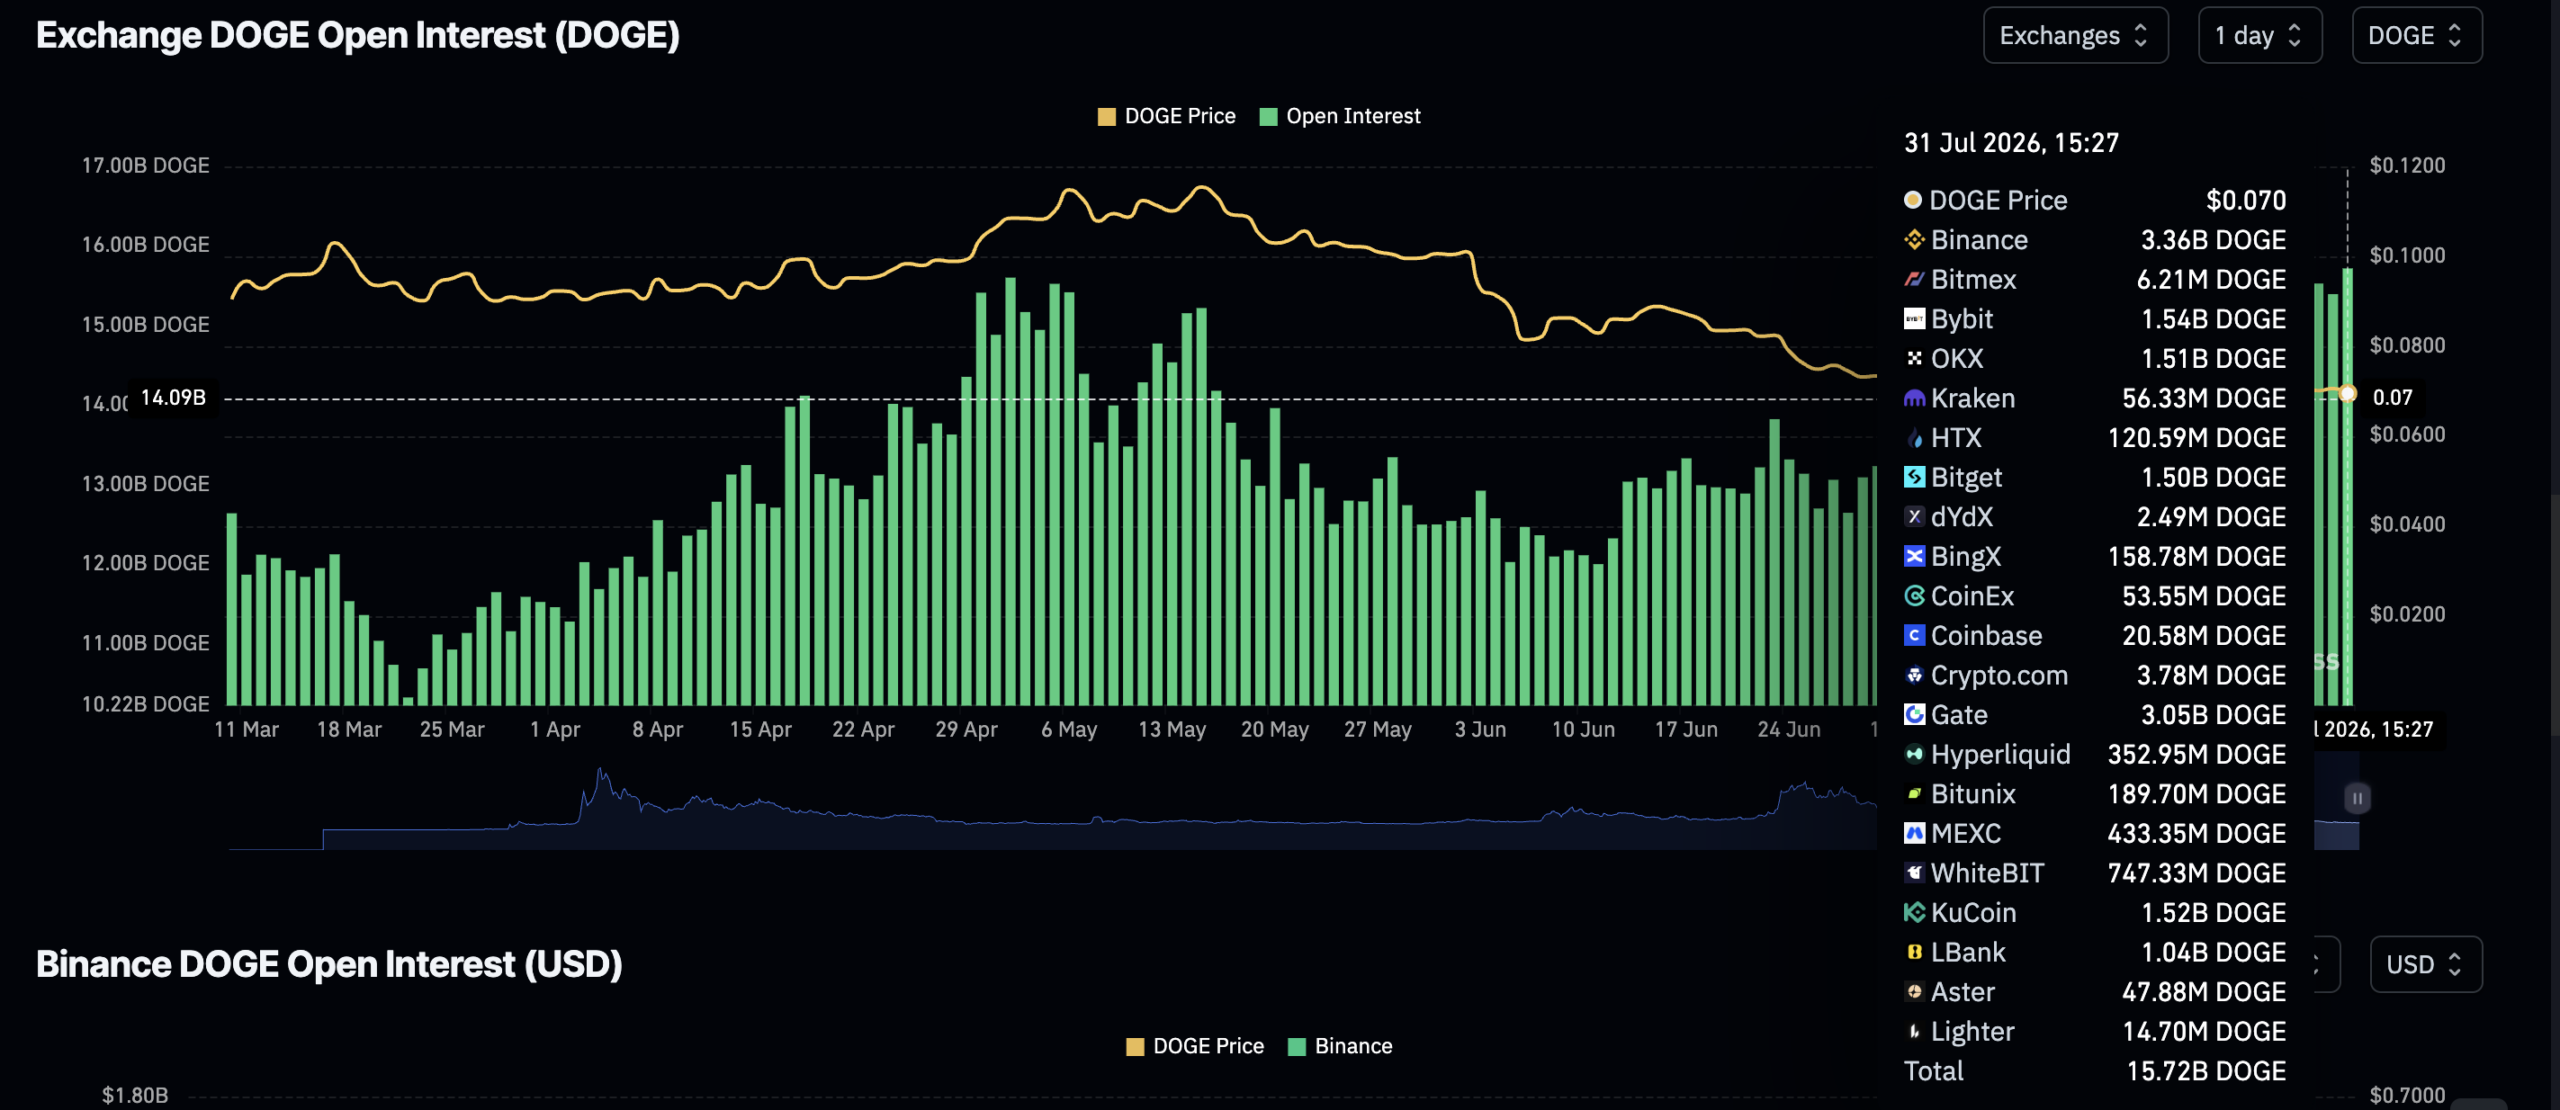This screenshot has height=1110, width=2560.
Task: Click the 0.07 price marker on right axis
Action: 2392,397
